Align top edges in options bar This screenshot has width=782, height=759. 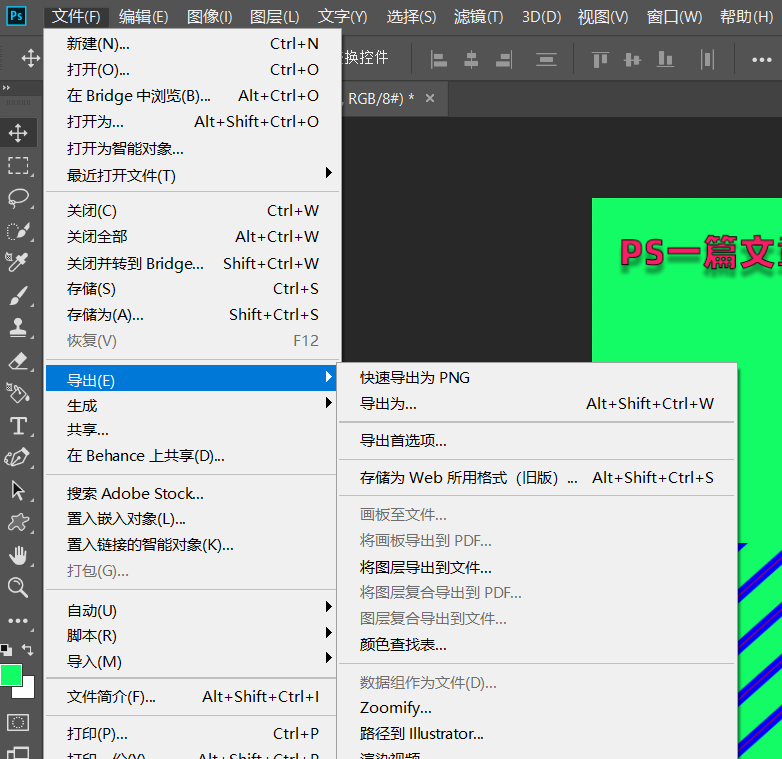pos(600,60)
